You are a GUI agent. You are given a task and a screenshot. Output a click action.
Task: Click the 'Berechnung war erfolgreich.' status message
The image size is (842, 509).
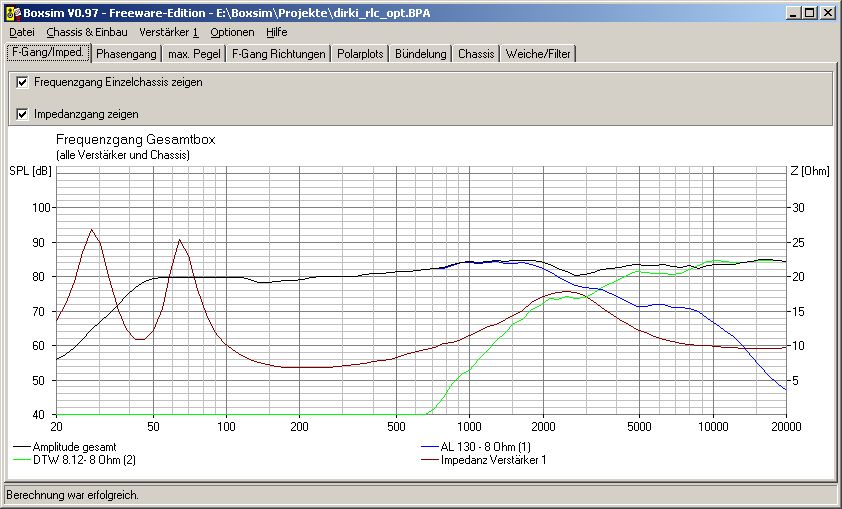pyautogui.click(x=72, y=495)
